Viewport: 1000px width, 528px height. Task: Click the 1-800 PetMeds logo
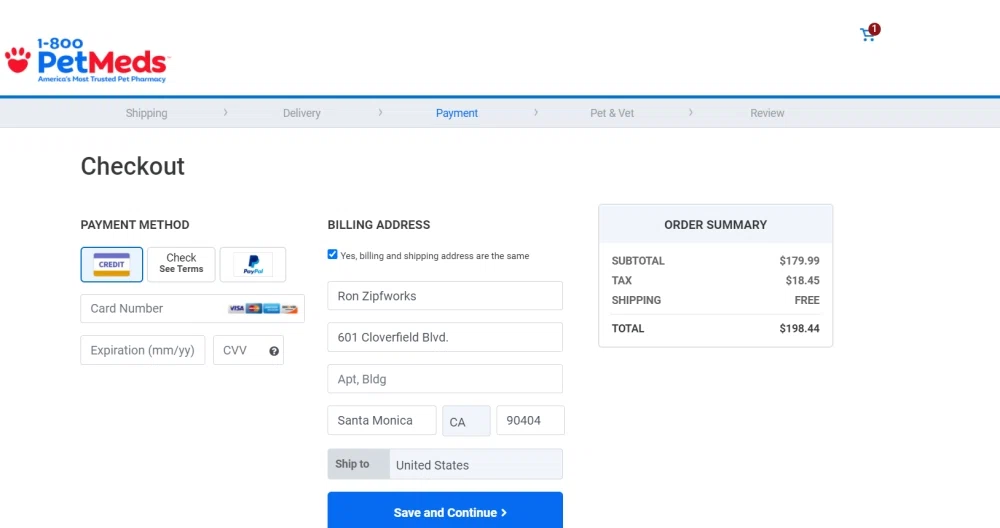[88, 60]
